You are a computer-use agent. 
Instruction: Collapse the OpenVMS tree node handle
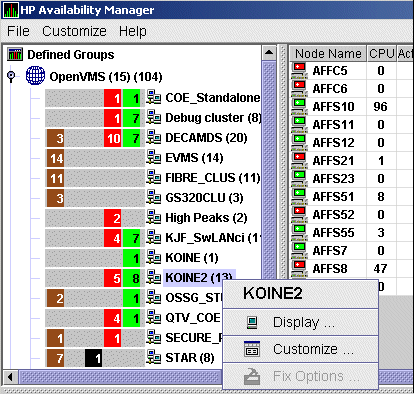11,76
